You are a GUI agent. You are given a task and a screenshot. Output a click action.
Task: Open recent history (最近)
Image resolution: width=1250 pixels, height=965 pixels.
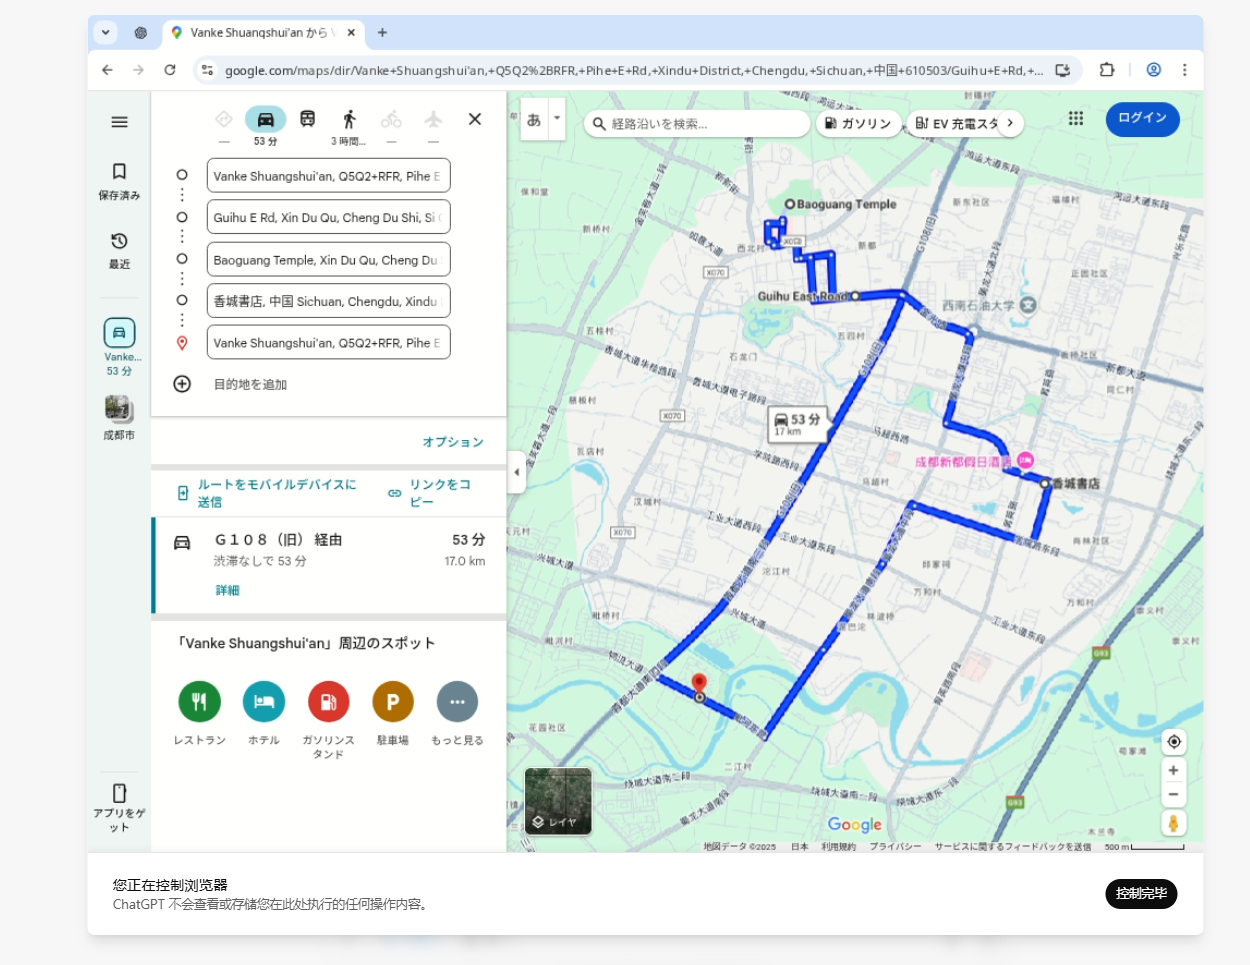pyautogui.click(x=119, y=250)
